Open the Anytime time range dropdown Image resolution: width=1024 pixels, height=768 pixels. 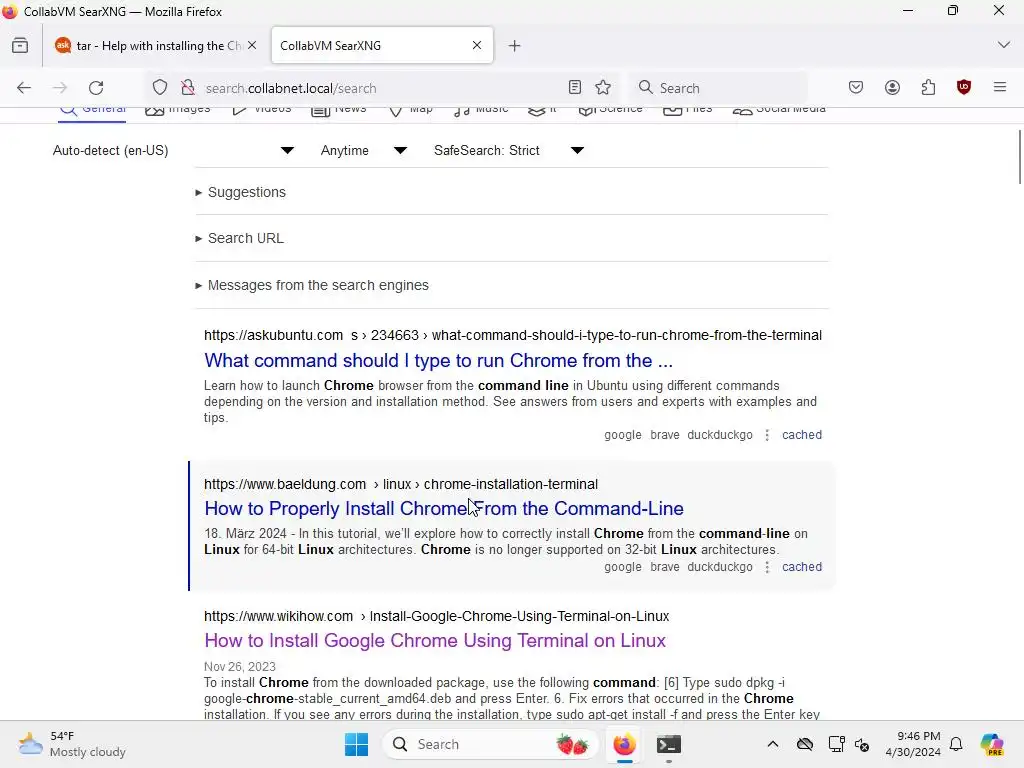pyautogui.click(x=364, y=150)
